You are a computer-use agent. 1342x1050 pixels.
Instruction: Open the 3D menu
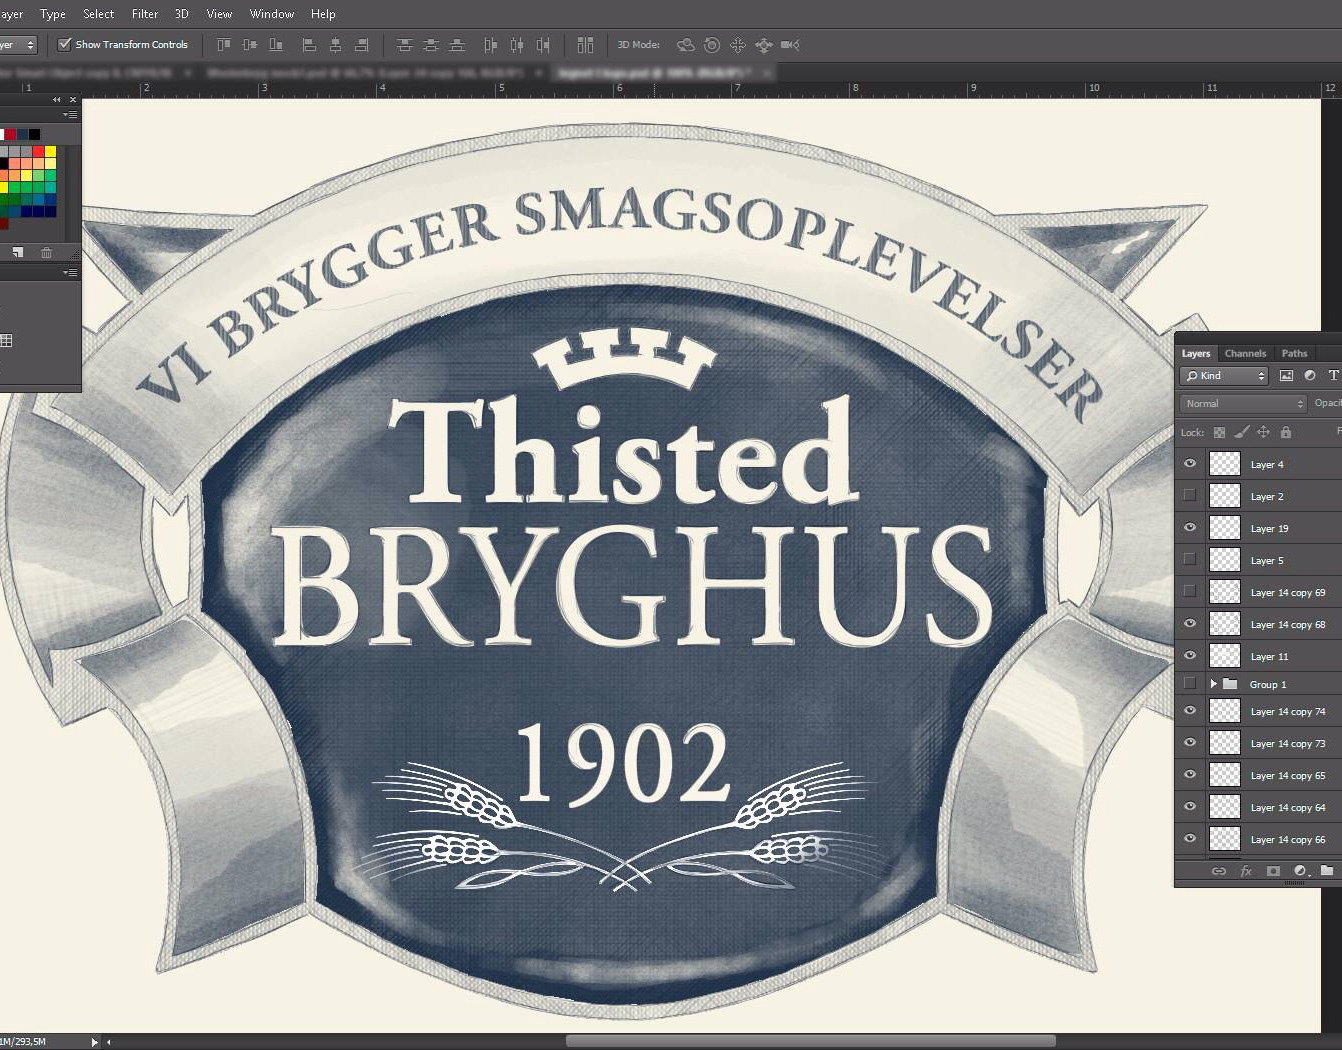(x=182, y=14)
